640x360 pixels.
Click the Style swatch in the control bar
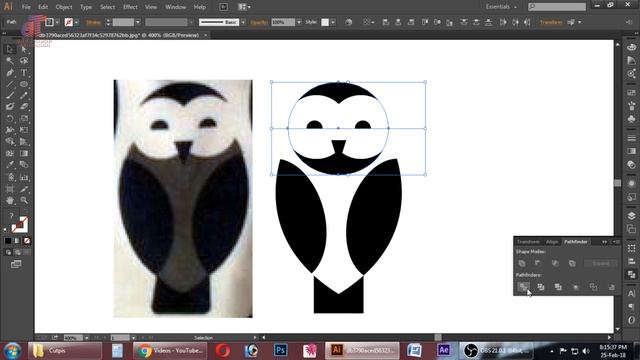point(325,22)
